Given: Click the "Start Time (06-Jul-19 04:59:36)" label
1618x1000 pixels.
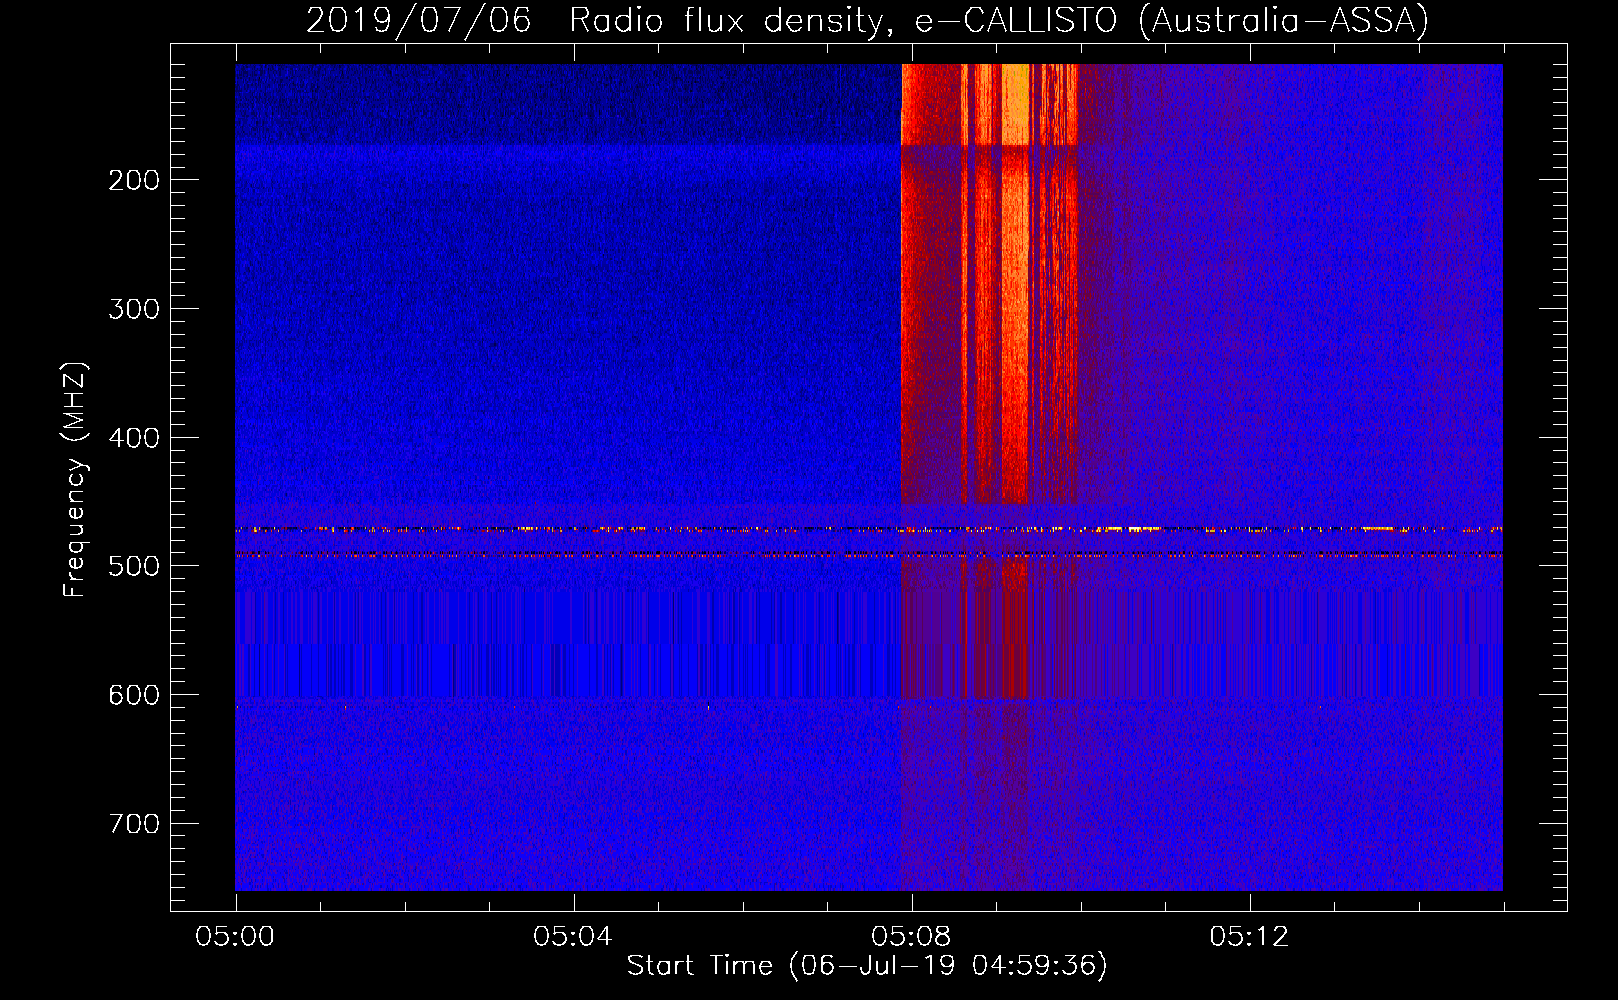Looking at the screenshot, I should pyautogui.click(x=867, y=966).
